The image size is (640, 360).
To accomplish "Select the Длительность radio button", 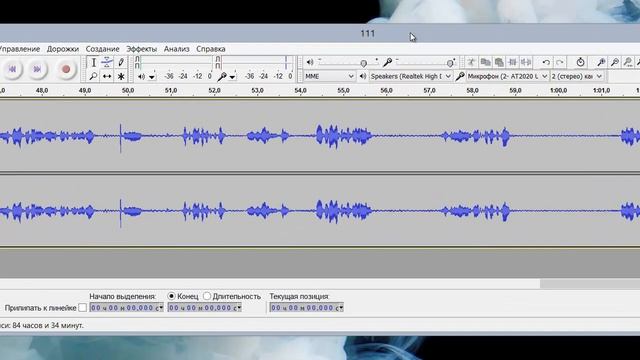I will click(x=207, y=296).
